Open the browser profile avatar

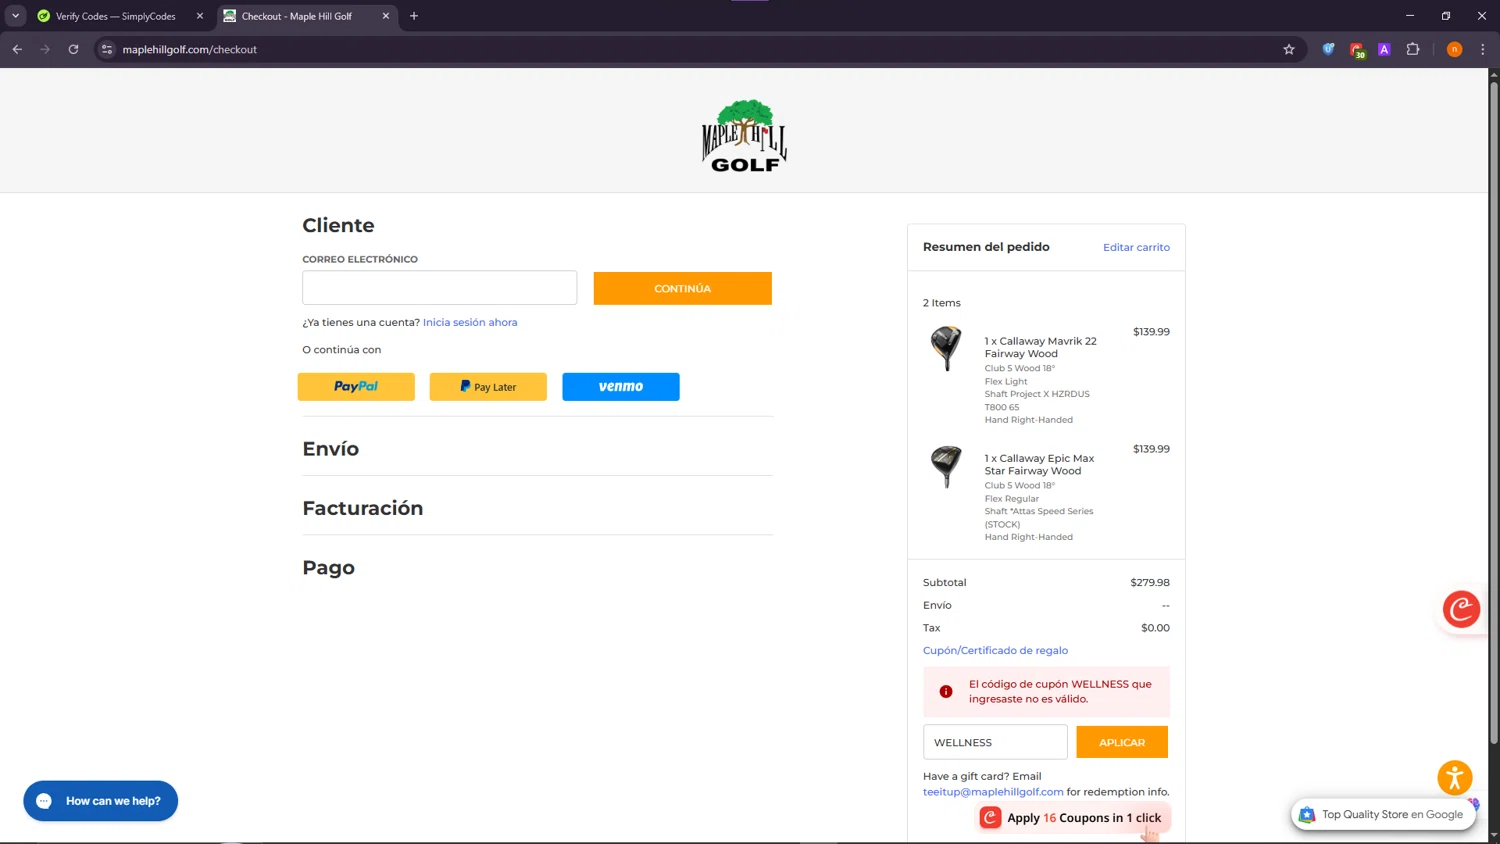tap(1455, 49)
